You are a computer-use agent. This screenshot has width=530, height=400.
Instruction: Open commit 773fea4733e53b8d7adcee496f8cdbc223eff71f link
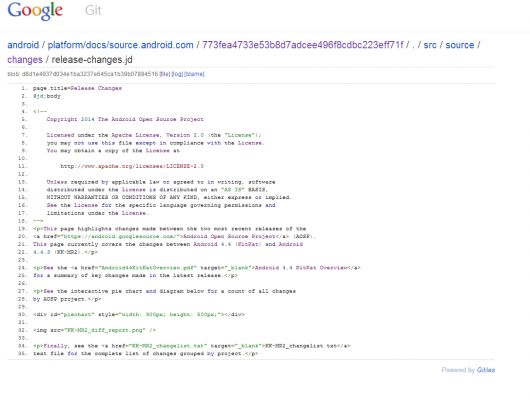pyautogui.click(x=303, y=45)
